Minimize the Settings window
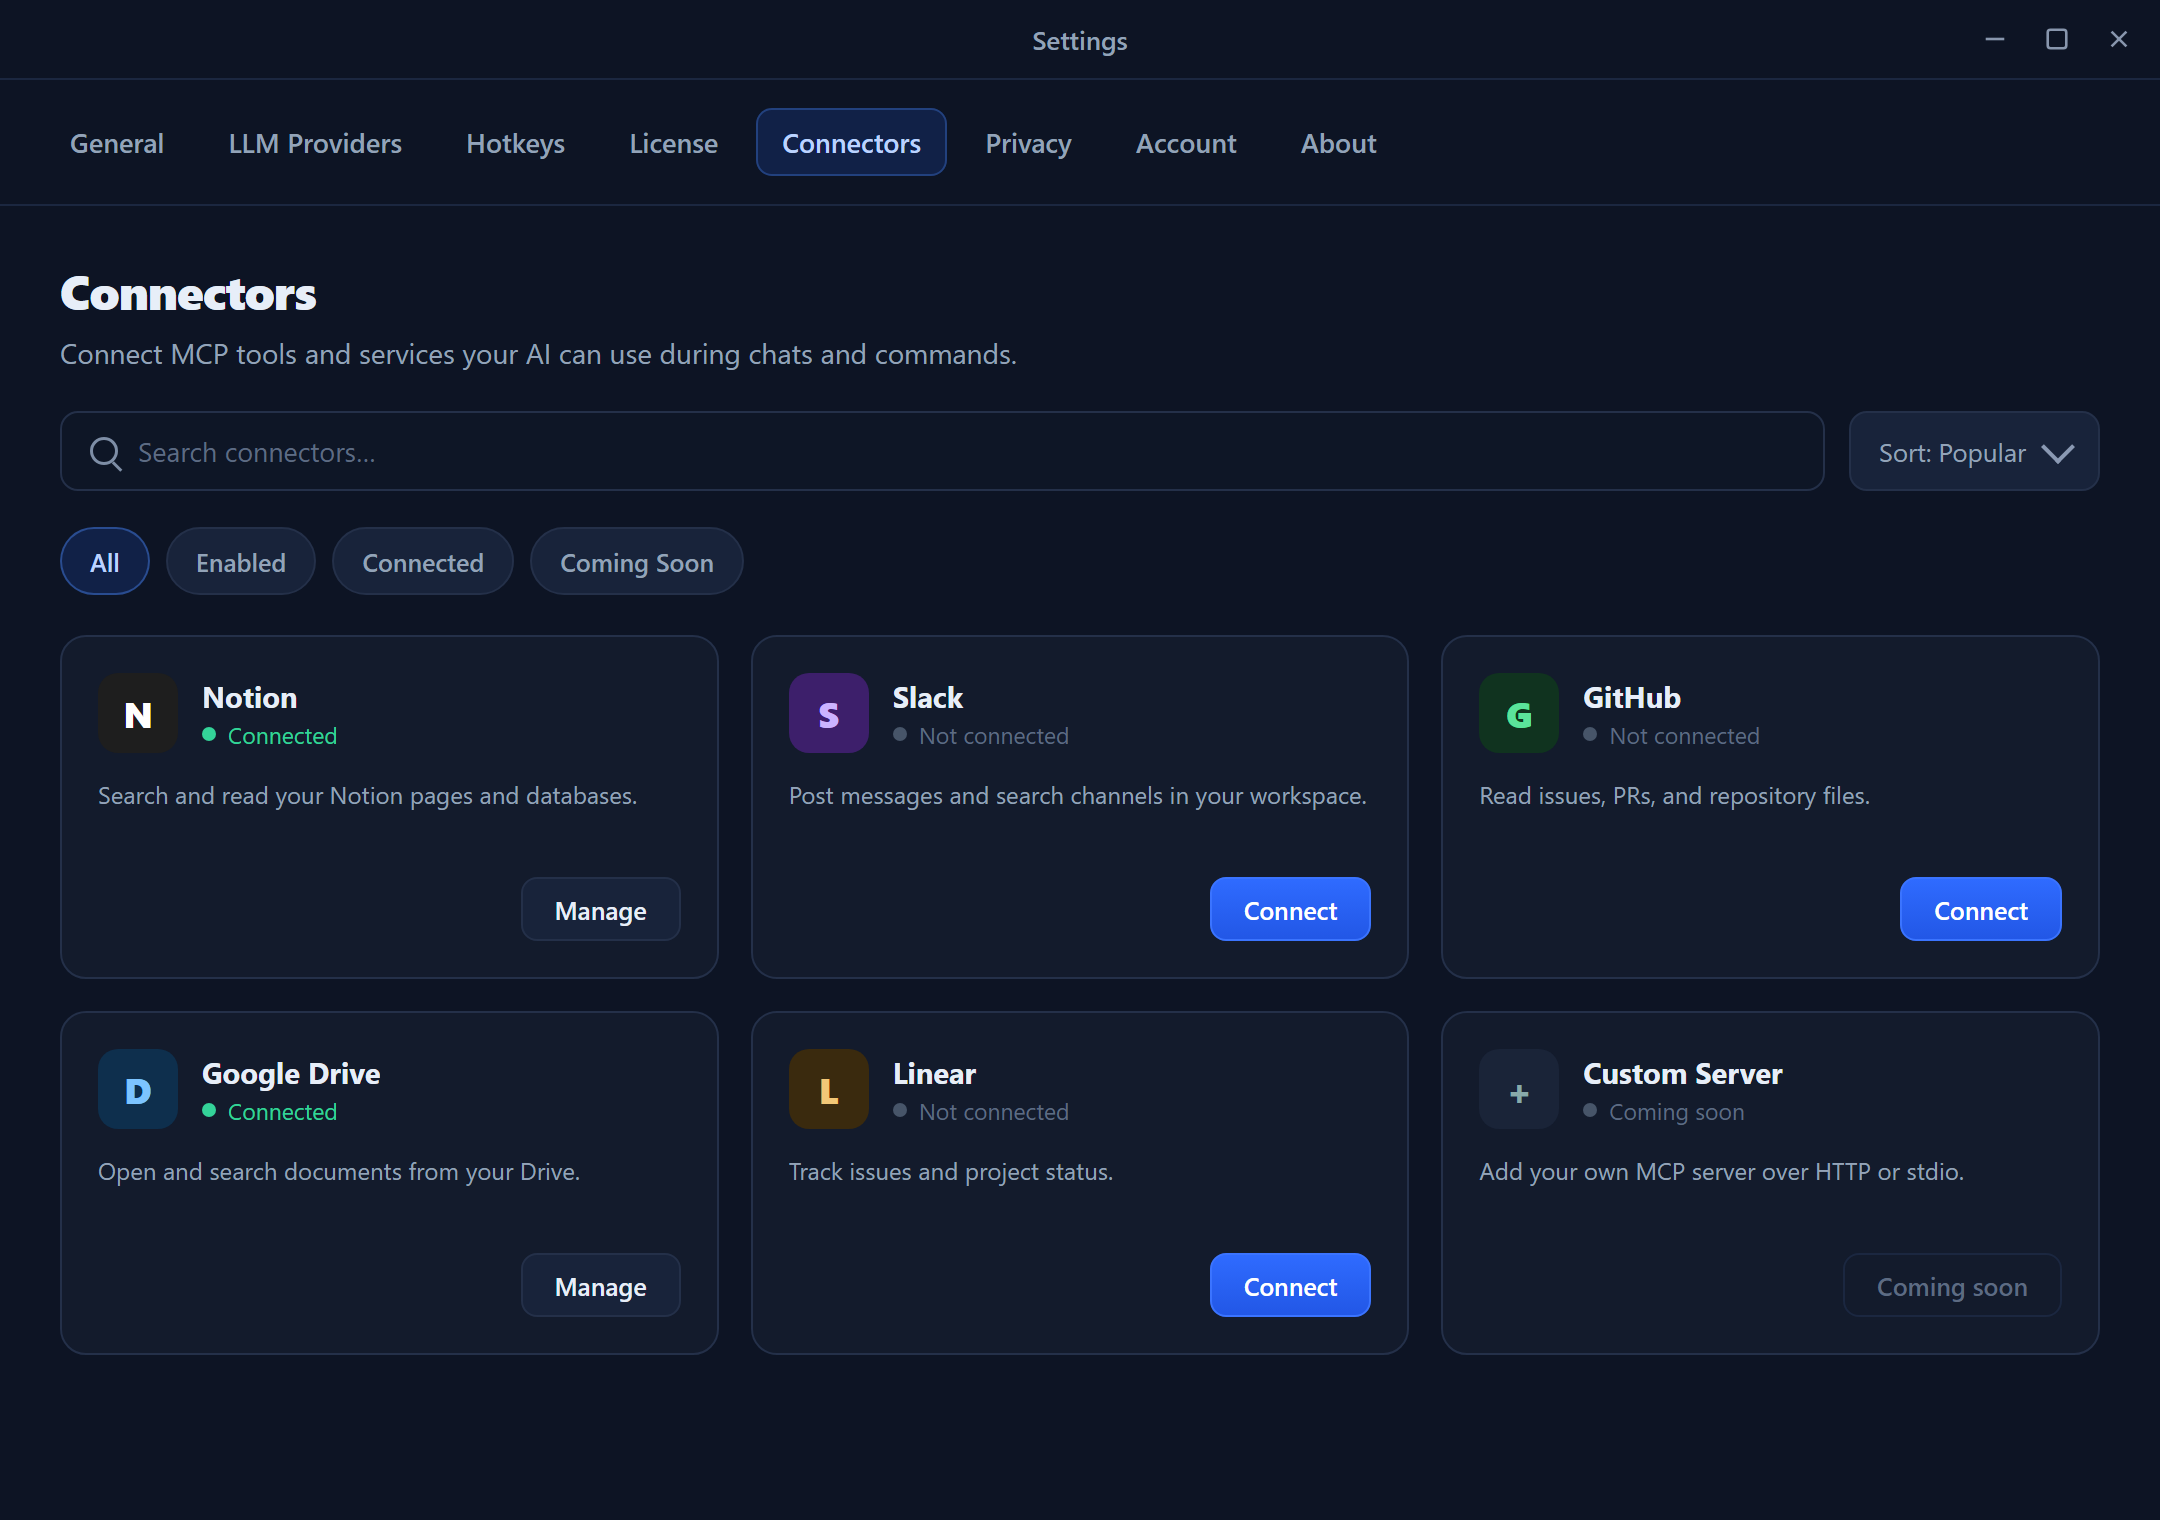The height and width of the screenshot is (1520, 2160). pyautogui.click(x=1995, y=39)
